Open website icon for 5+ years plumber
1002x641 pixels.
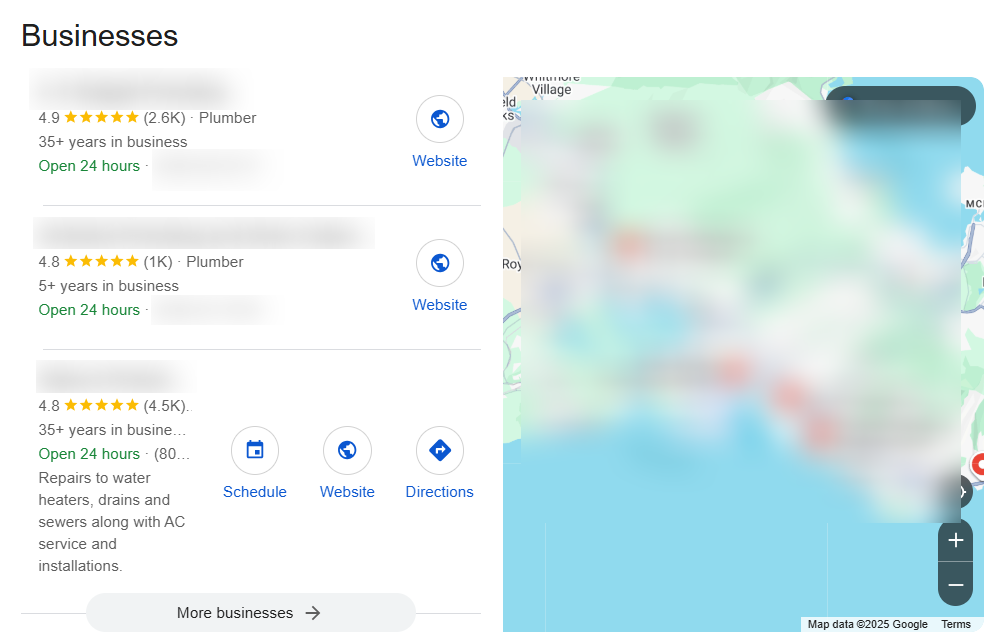point(440,263)
